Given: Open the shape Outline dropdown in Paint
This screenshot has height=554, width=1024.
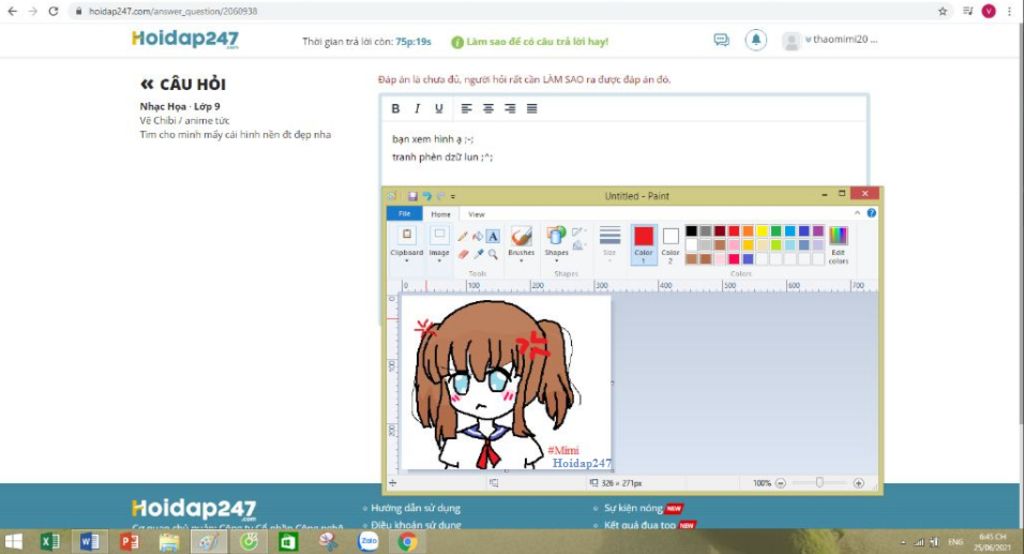Looking at the screenshot, I should coord(578,232).
